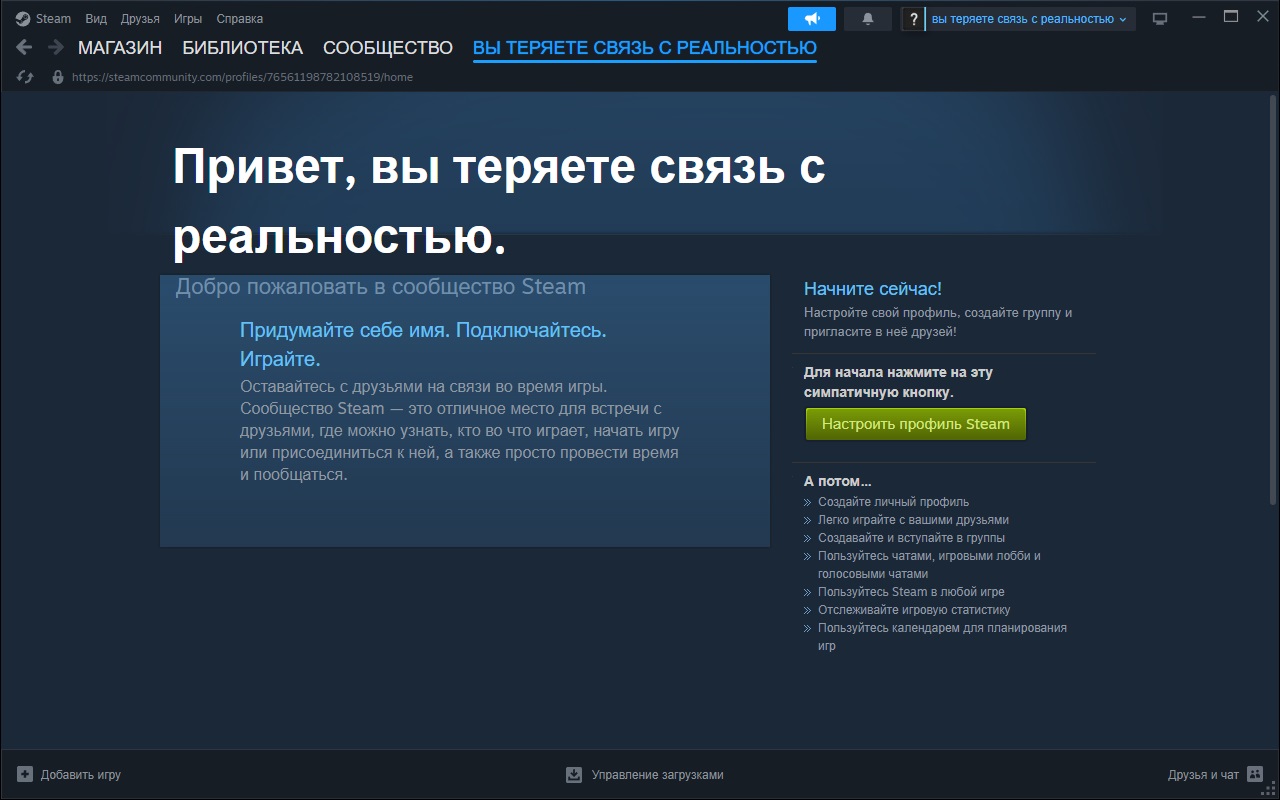Click the Big Picture monitor icon
This screenshot has width=1280, height=800.
(x=1160, y=19)
